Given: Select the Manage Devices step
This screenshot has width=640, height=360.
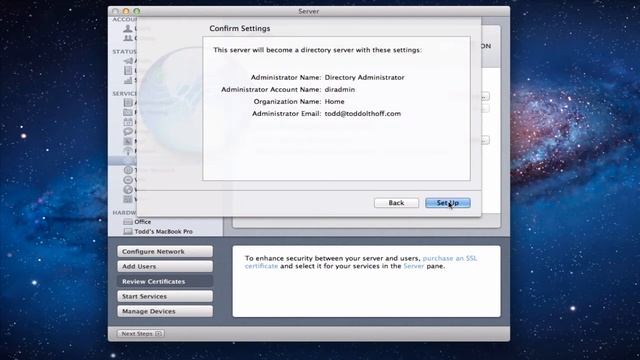Looking at the screenshot, I should pyautogui.click(x=165, y=311).
